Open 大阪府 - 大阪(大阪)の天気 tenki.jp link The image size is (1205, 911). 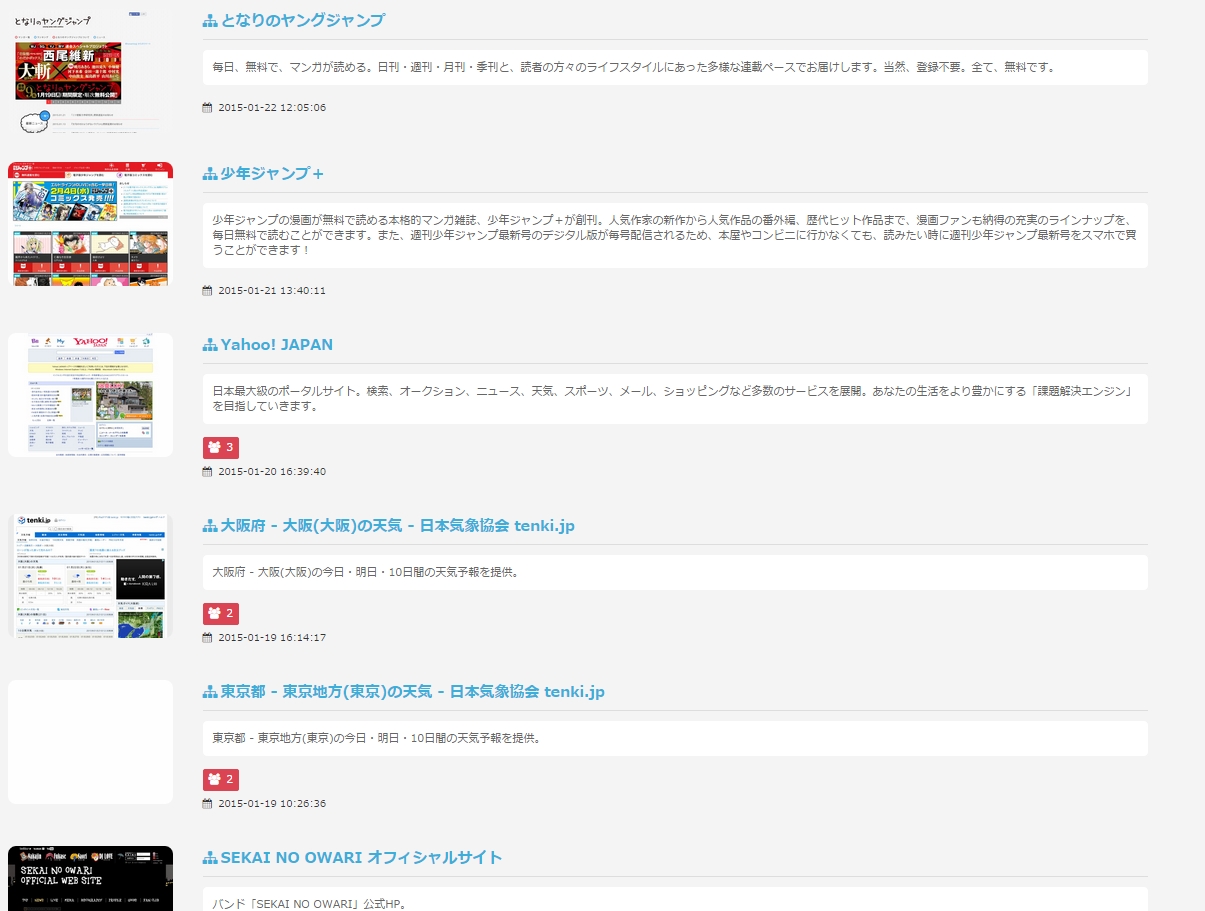(397, 526)
